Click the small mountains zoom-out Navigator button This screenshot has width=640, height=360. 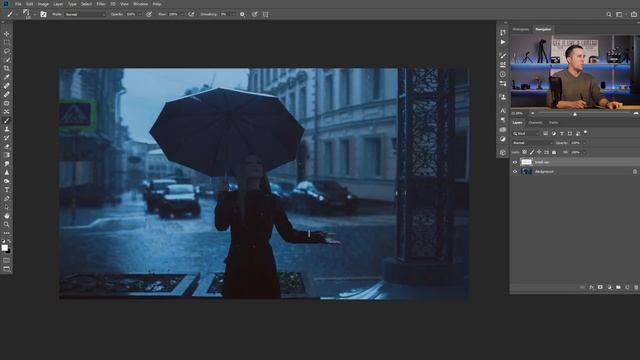tap(532, 113)
